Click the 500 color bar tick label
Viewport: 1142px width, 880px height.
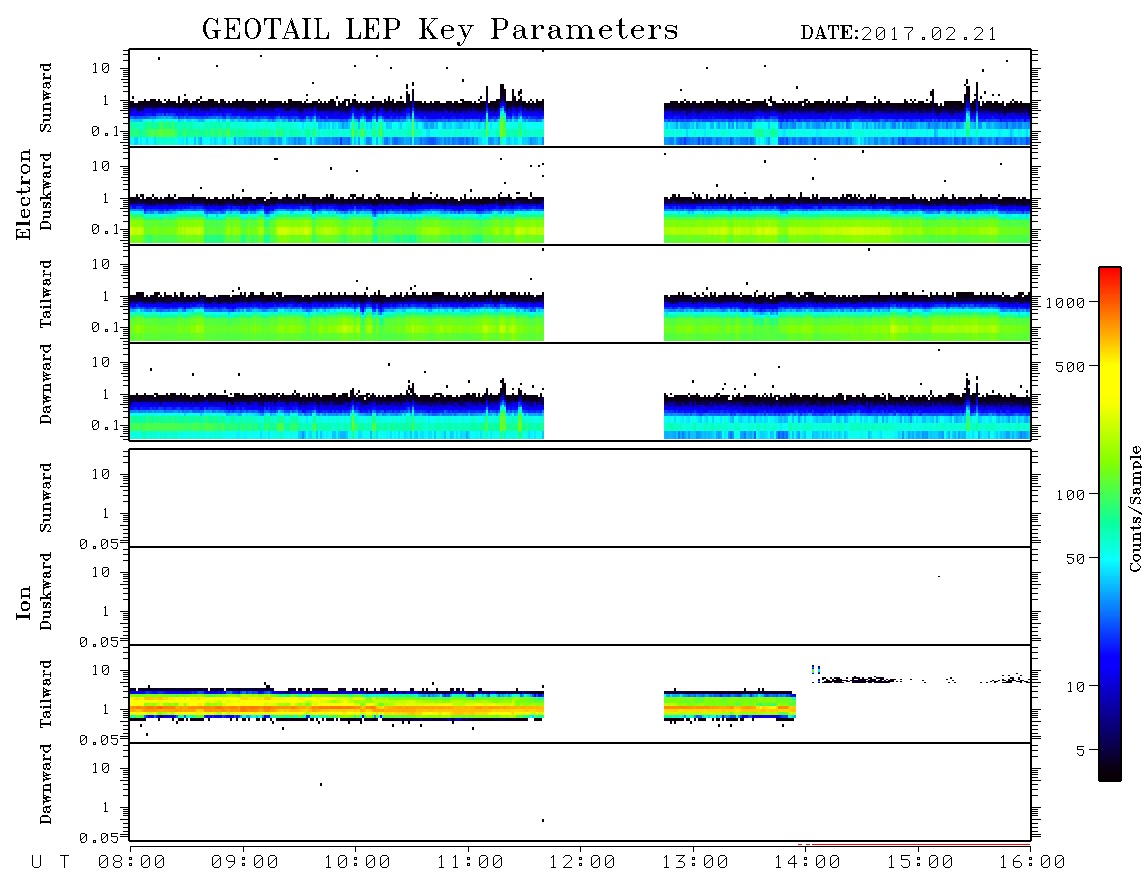pyautogui.click(x=1070, y=366)
